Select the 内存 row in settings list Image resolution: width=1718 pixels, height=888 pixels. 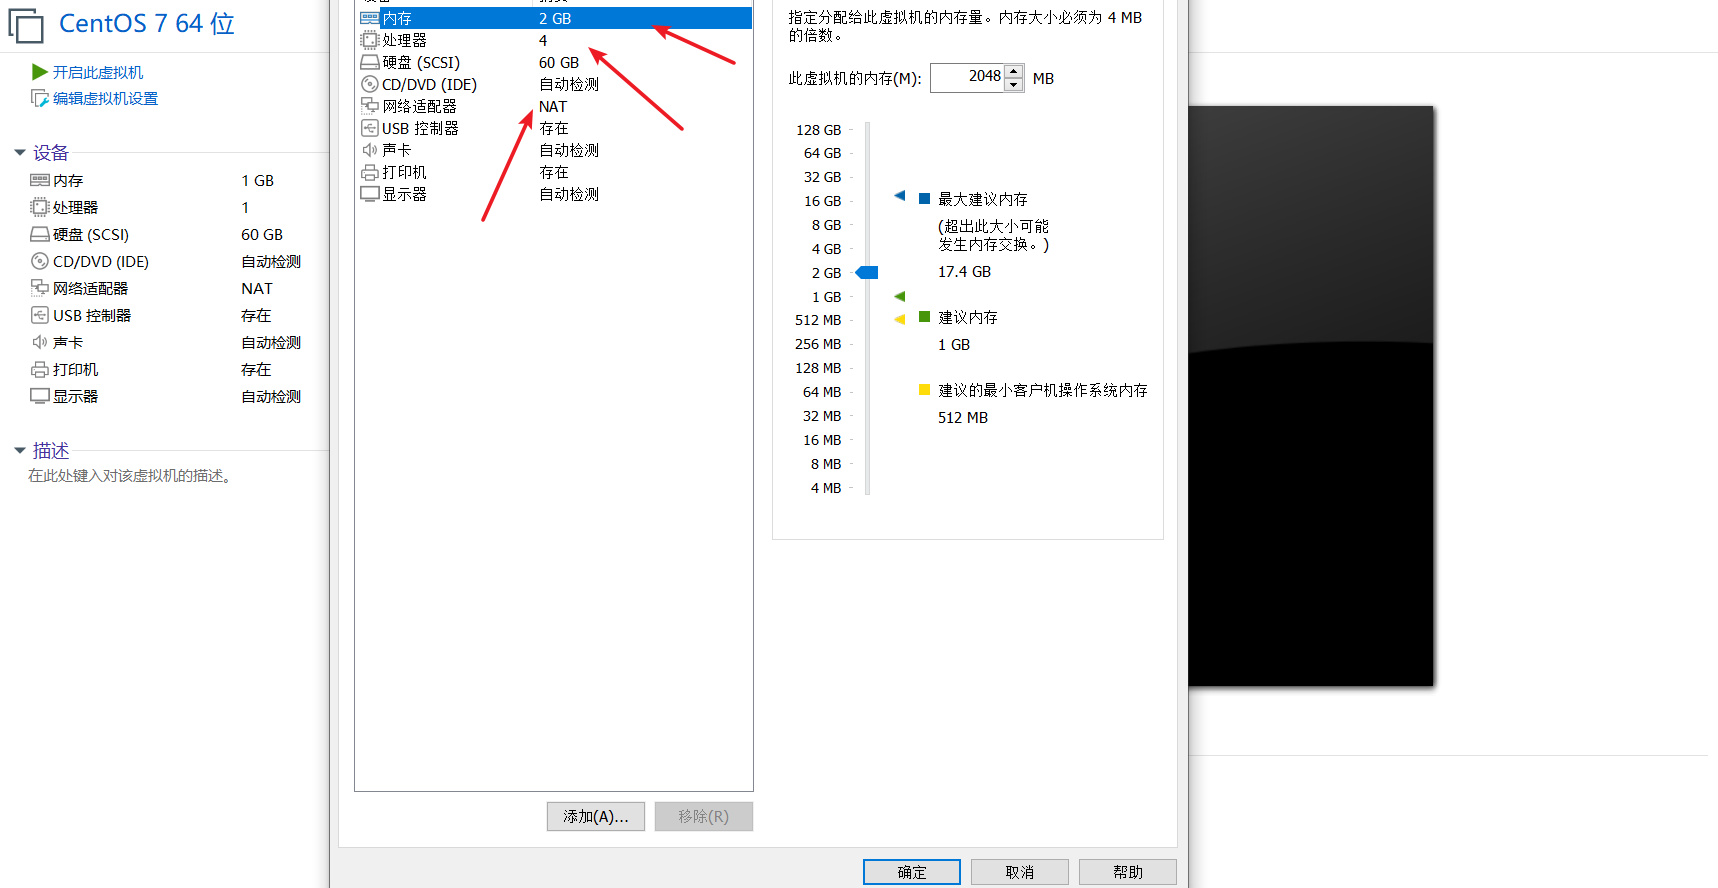click(x=555, y=18)
